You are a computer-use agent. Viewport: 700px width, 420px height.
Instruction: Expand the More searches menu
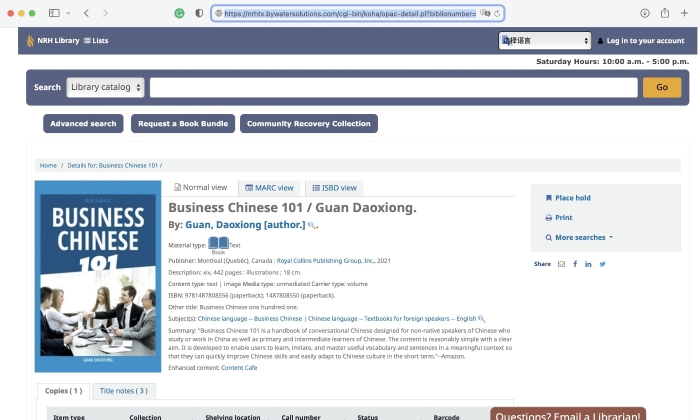[579, 237]
